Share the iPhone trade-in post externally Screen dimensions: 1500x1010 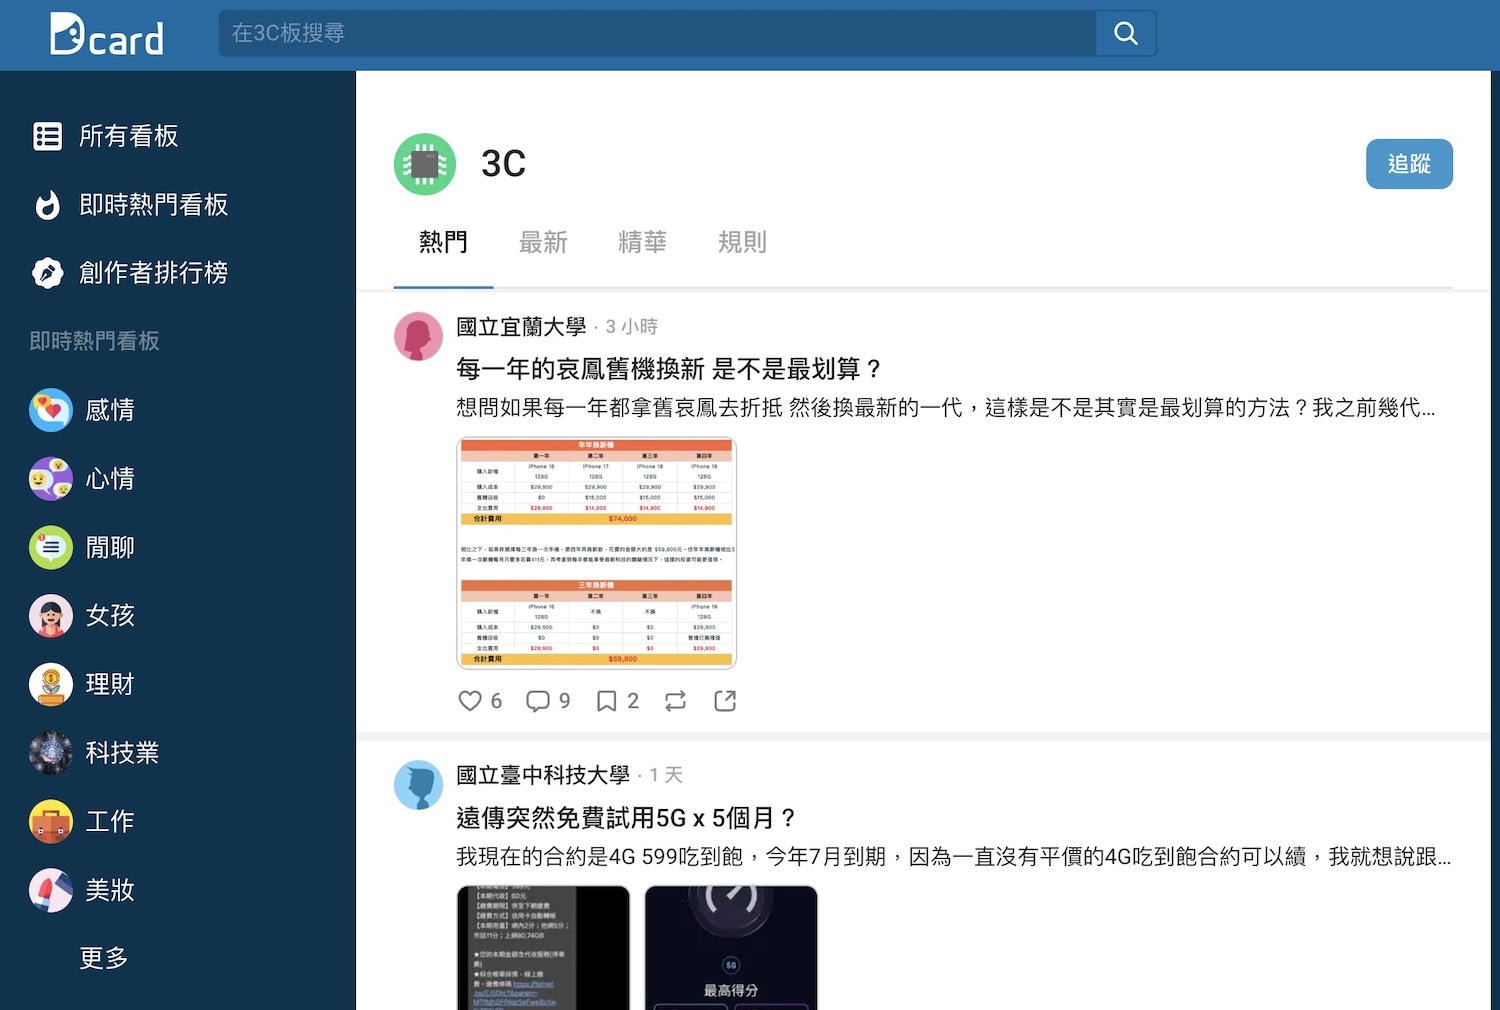tap(725, 701)
